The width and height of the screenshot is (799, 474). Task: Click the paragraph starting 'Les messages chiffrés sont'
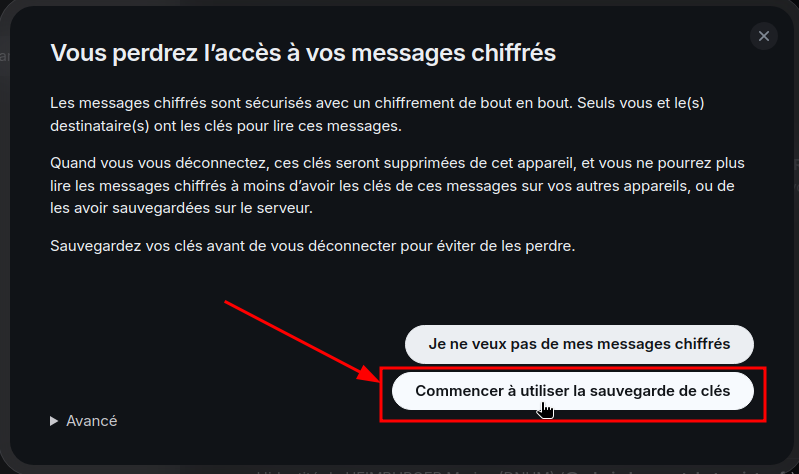pyautogui.click(x=377, y=114)
